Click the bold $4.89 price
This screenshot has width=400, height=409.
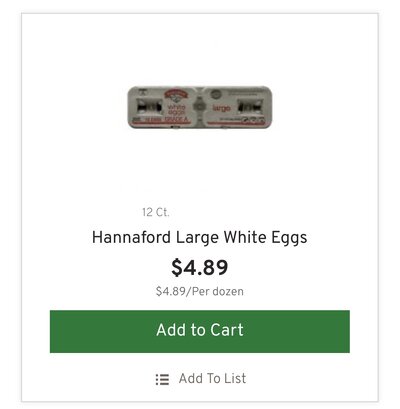[200, 267]
